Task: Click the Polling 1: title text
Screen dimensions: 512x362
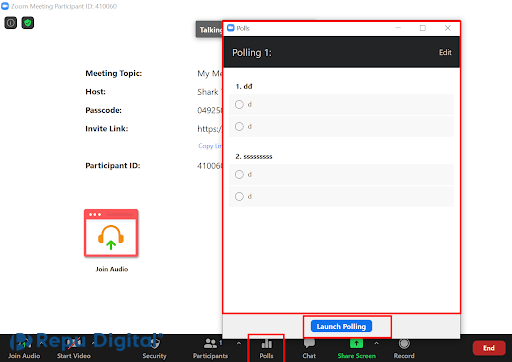Action: click(252, 53)
